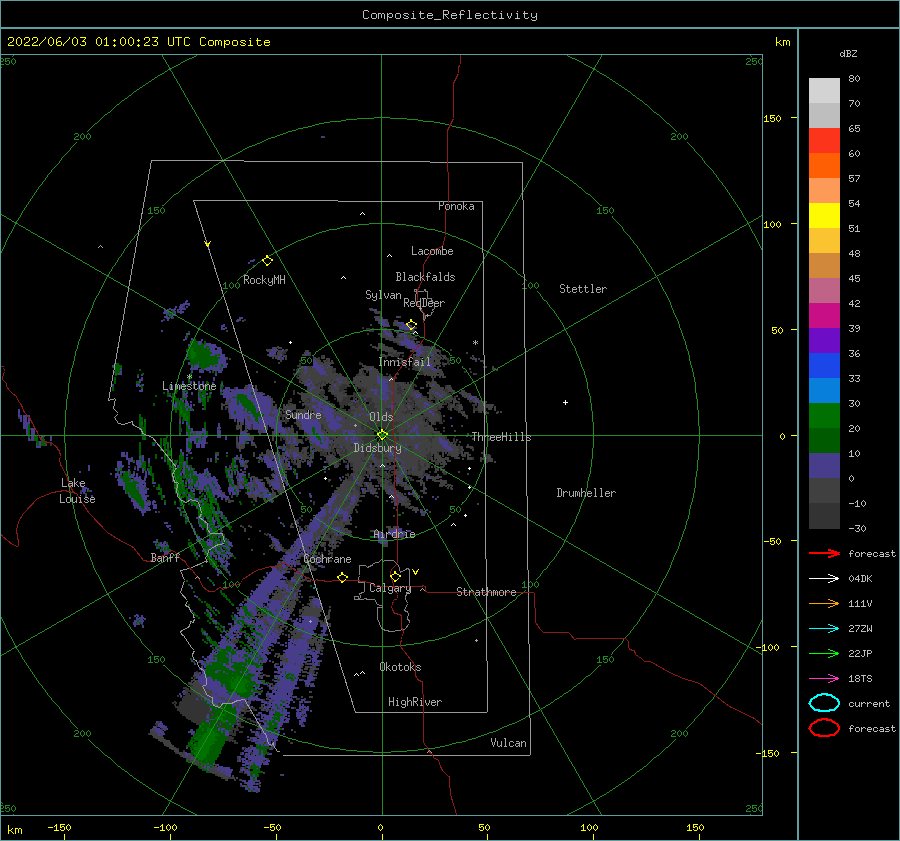The height and width of the screenshot is (841, 900).
Task: Click the white asterisk above Limestone label
Action: pyautogui.click(x=189, y=377)
